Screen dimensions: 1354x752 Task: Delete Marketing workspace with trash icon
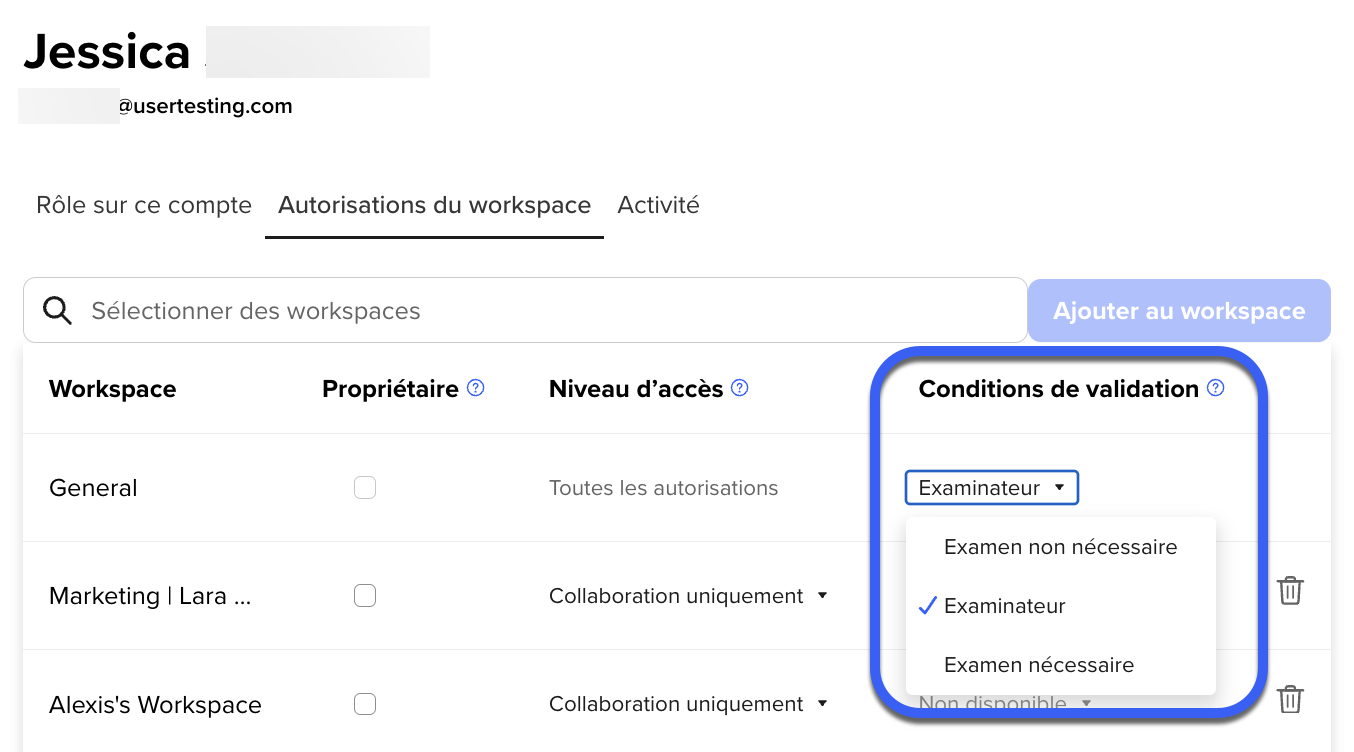[x=1290, y=591]
